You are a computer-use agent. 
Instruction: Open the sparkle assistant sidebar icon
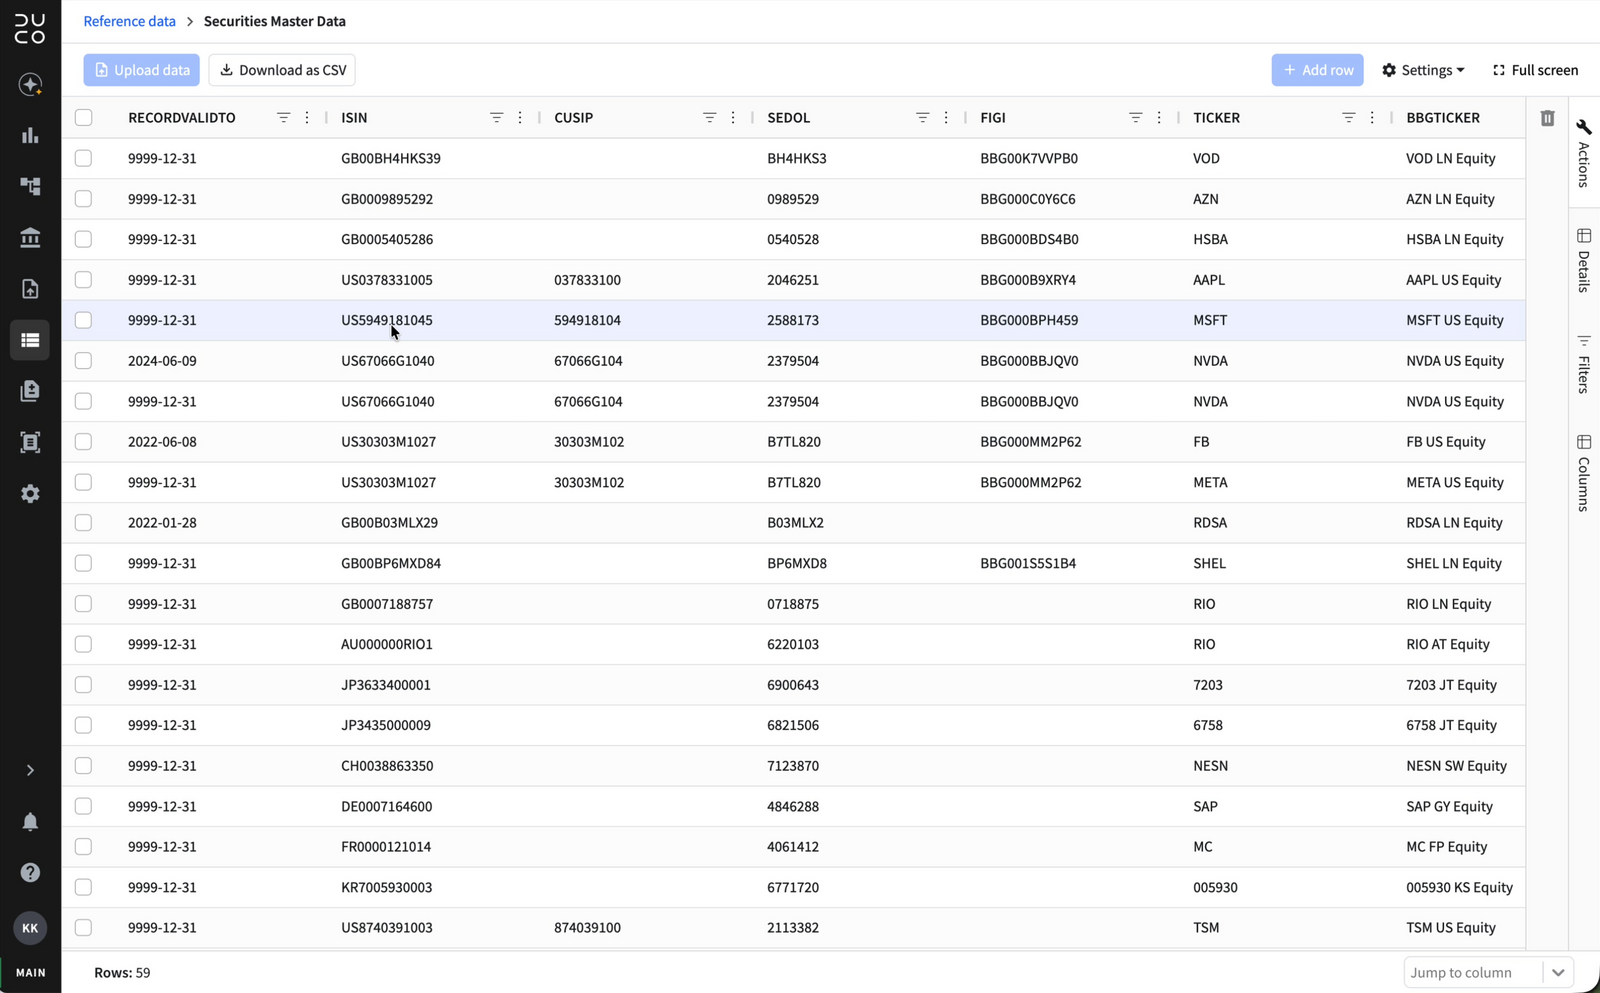tap(30, 84)
